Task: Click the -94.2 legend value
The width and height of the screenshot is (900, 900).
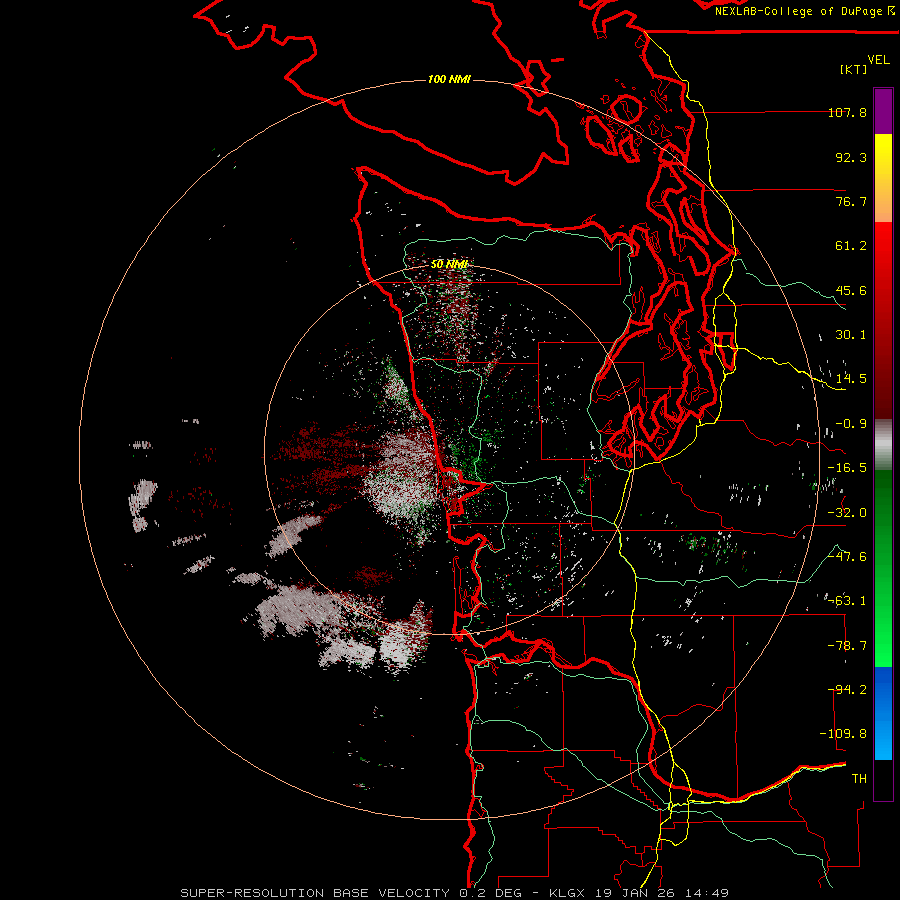Action: [847, 690]
